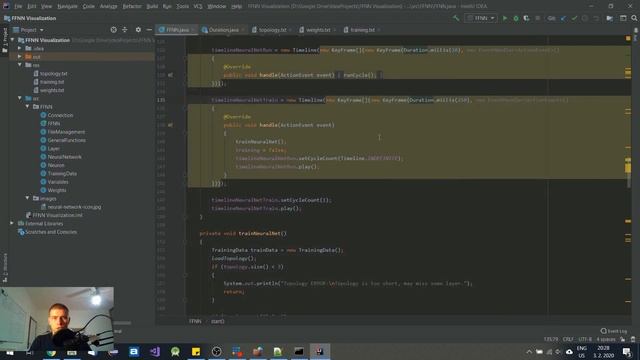The height and width of the screenshot is (360, 640).
Task: Select the Weights class in tree
Action: (x=57, y=190)
